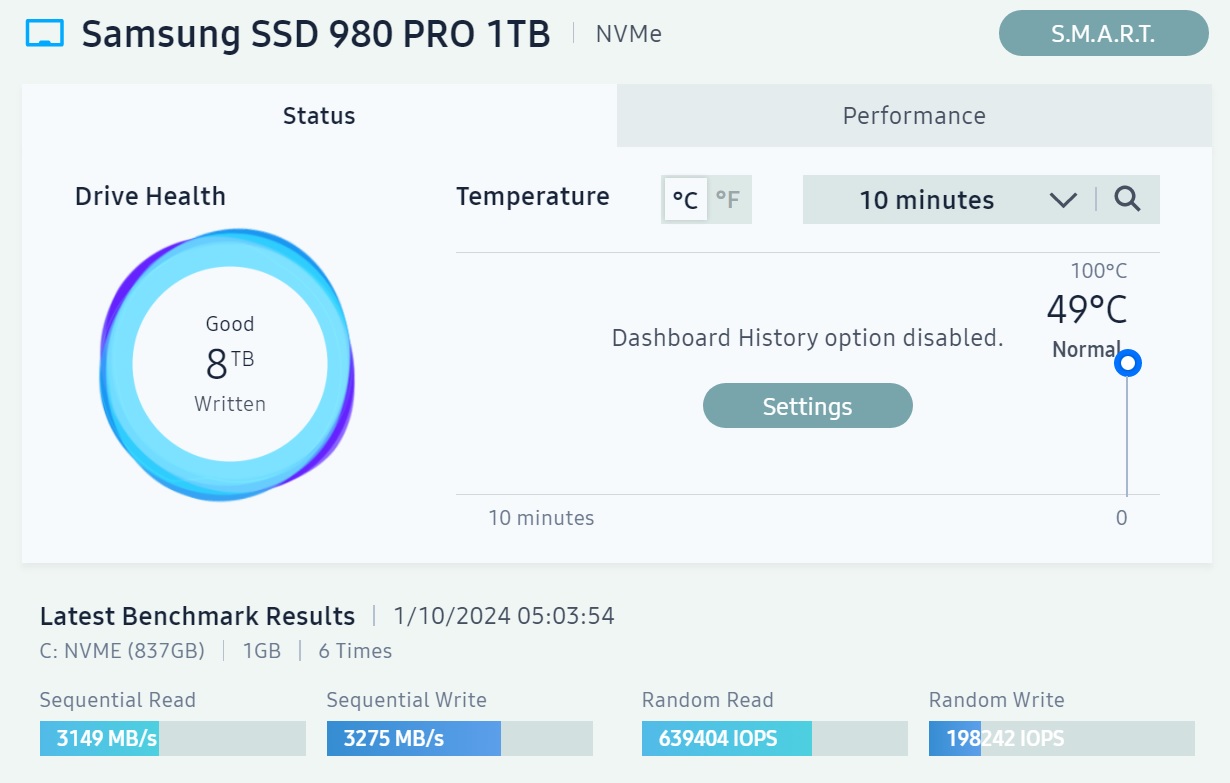Screen dimensions: 1230x783
Task: Switch to the Status tab
Action: coord(319,116)
